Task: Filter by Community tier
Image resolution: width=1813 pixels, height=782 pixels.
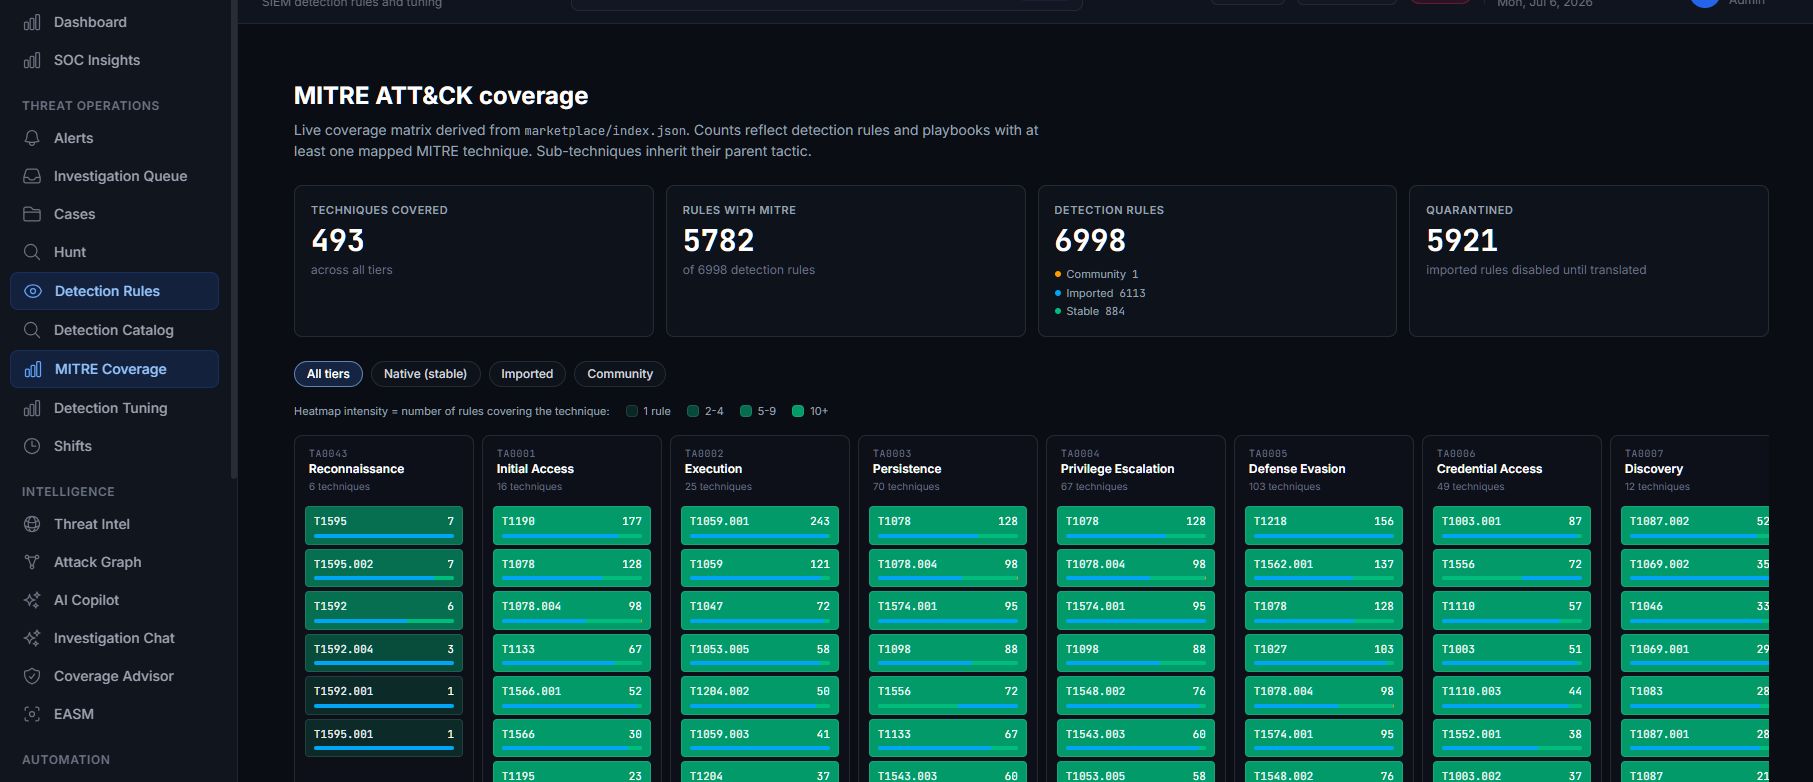Action: coord(620,374)
